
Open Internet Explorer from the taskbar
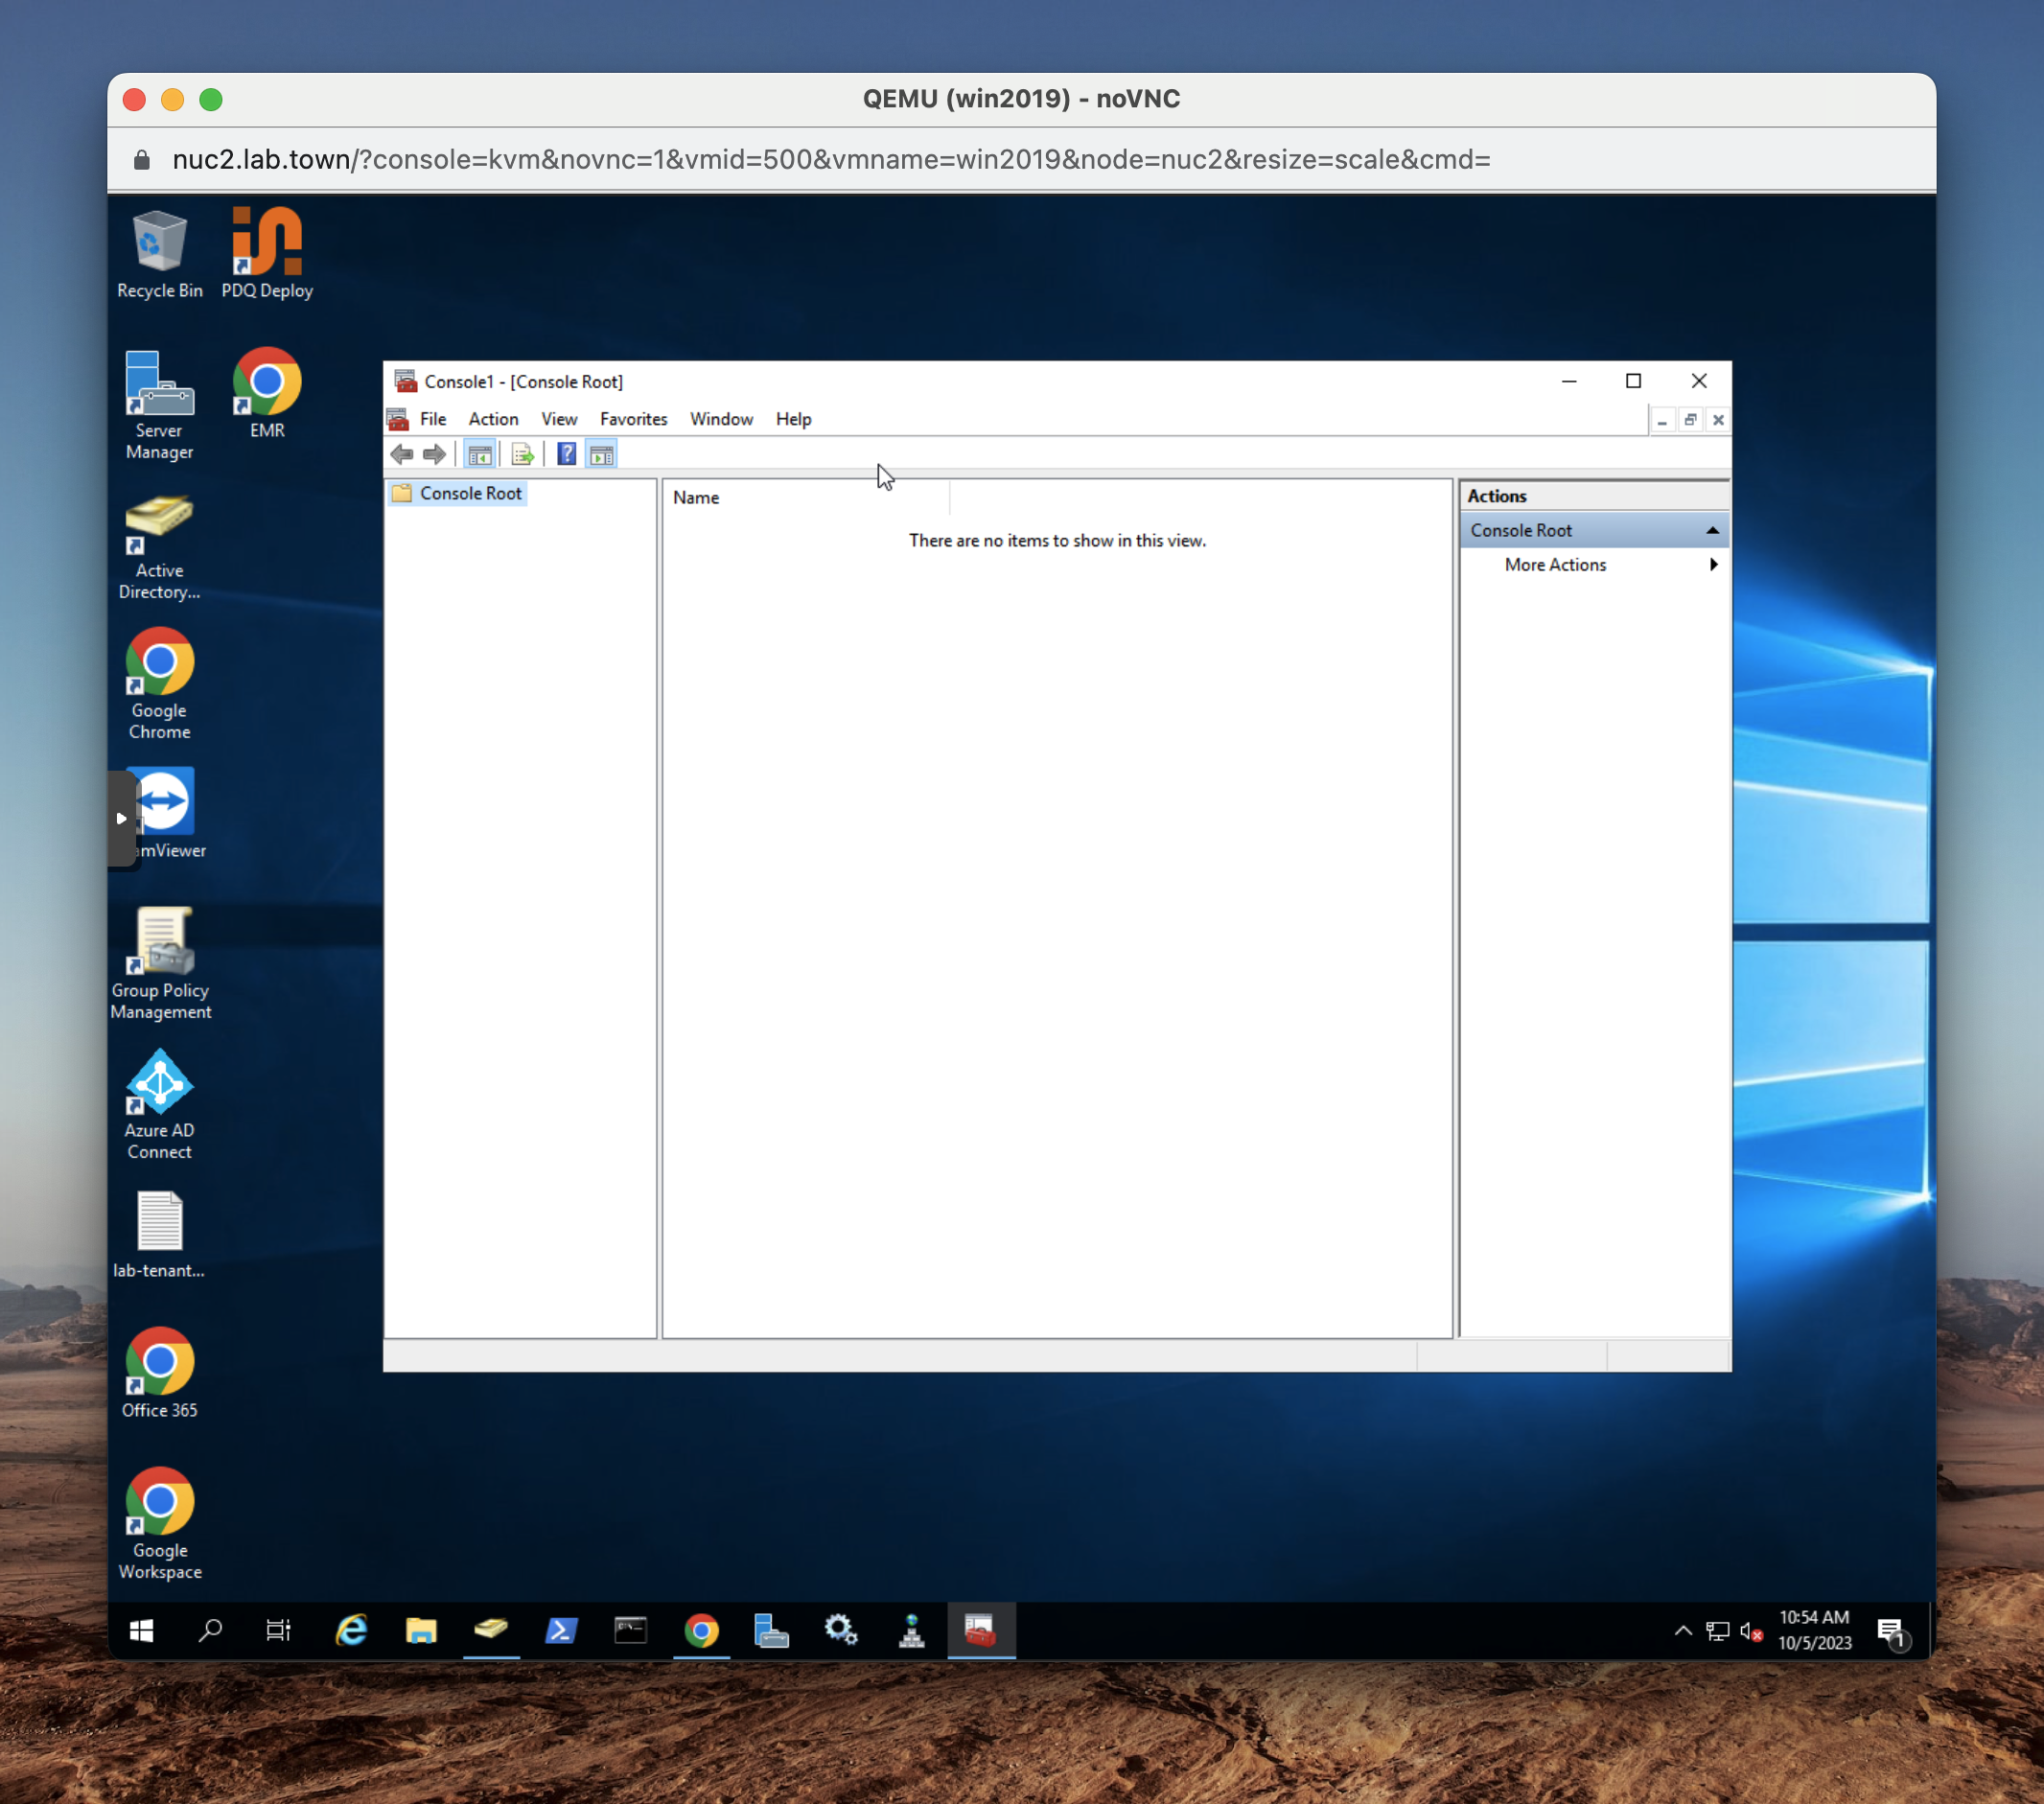coord(351,1631)
